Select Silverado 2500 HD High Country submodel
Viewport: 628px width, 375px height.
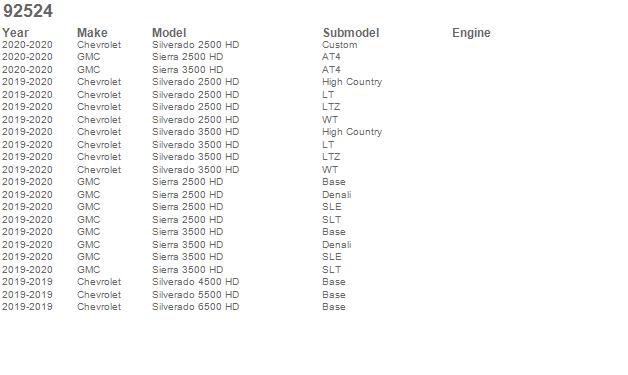pyautogui.click(x=352, y=82)
